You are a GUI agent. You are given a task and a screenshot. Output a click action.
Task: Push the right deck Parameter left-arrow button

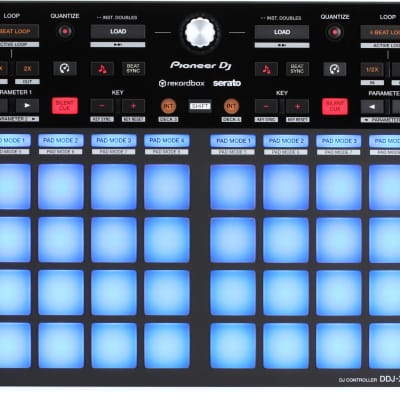tap(372, 107)
